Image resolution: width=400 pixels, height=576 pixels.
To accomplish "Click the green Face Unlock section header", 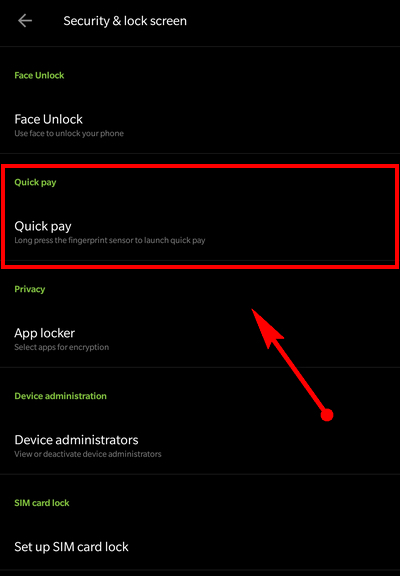I will (x=39, y=75).
